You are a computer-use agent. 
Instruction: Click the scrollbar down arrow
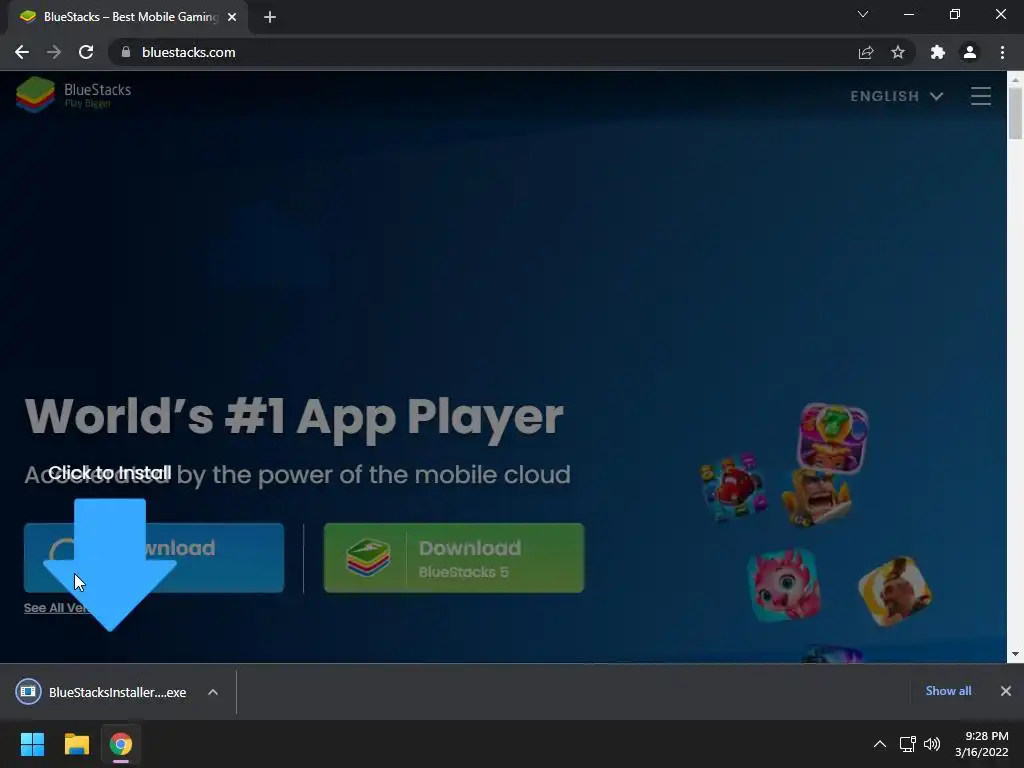1015,654
